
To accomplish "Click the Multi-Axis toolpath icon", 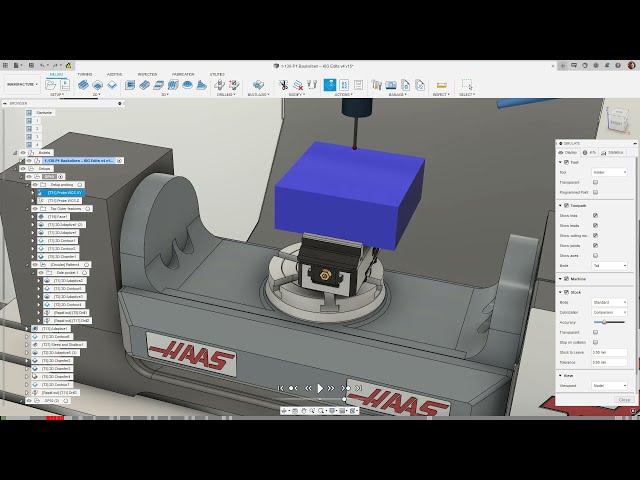I will (x=258, y=85).
